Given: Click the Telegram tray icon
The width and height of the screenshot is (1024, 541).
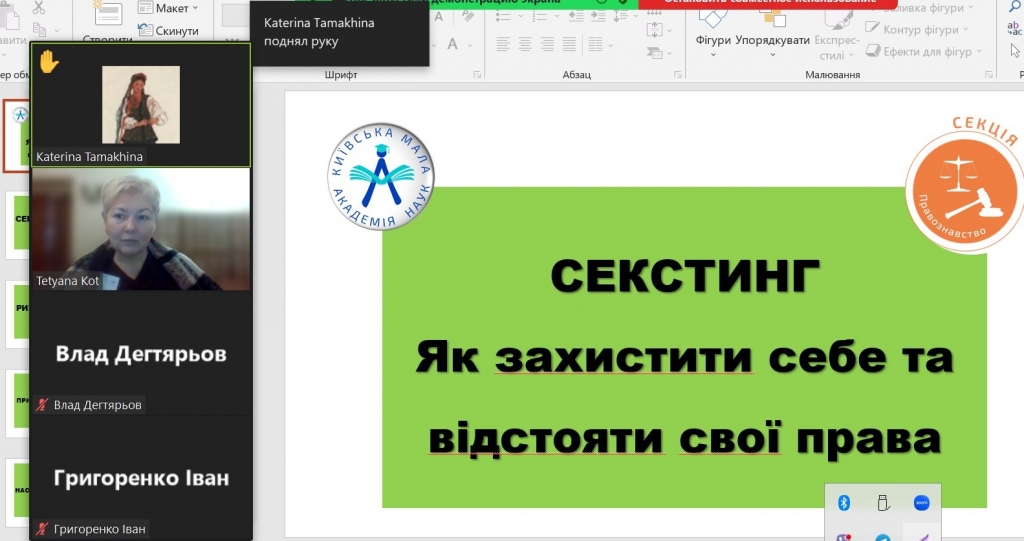Looking at the screenshot, I should coord(883,538).
